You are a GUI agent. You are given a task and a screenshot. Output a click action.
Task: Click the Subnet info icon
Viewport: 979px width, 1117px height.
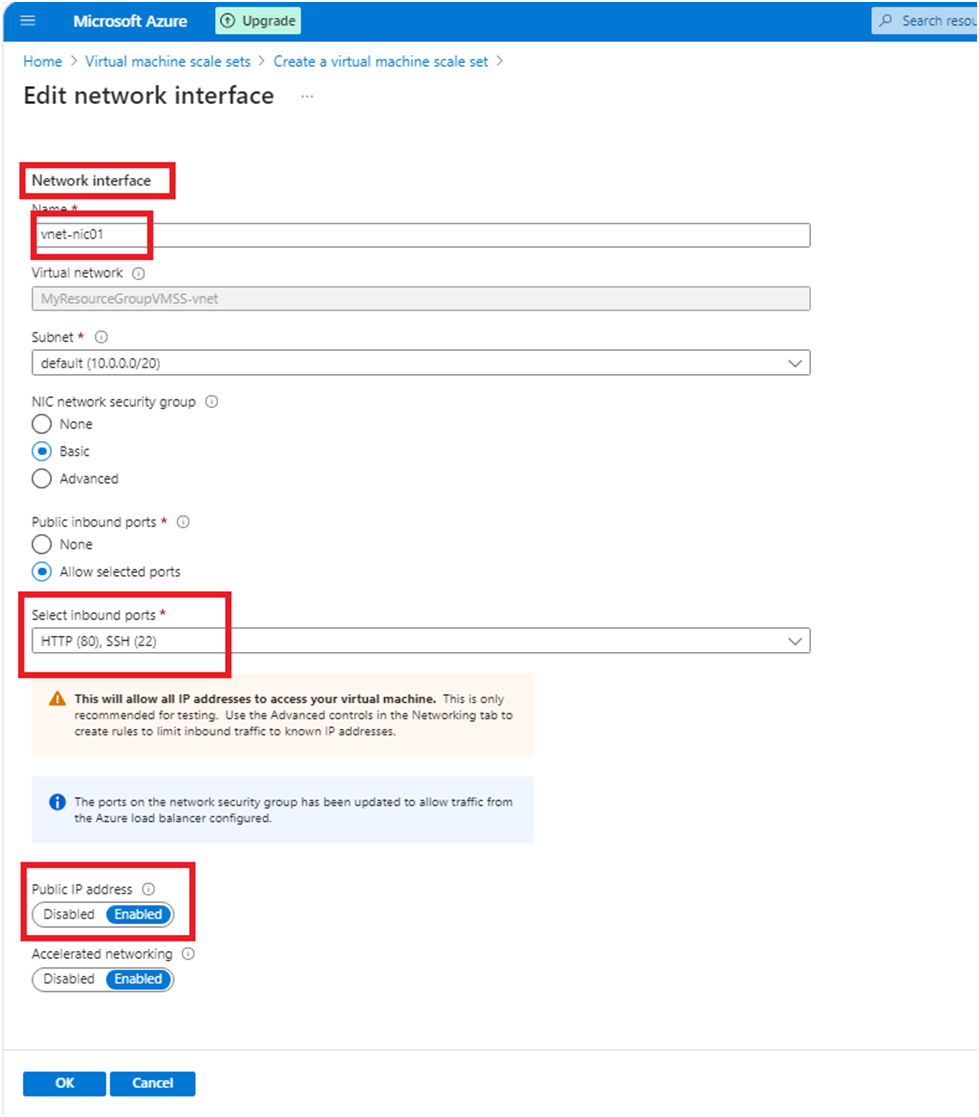click(100, 337)
